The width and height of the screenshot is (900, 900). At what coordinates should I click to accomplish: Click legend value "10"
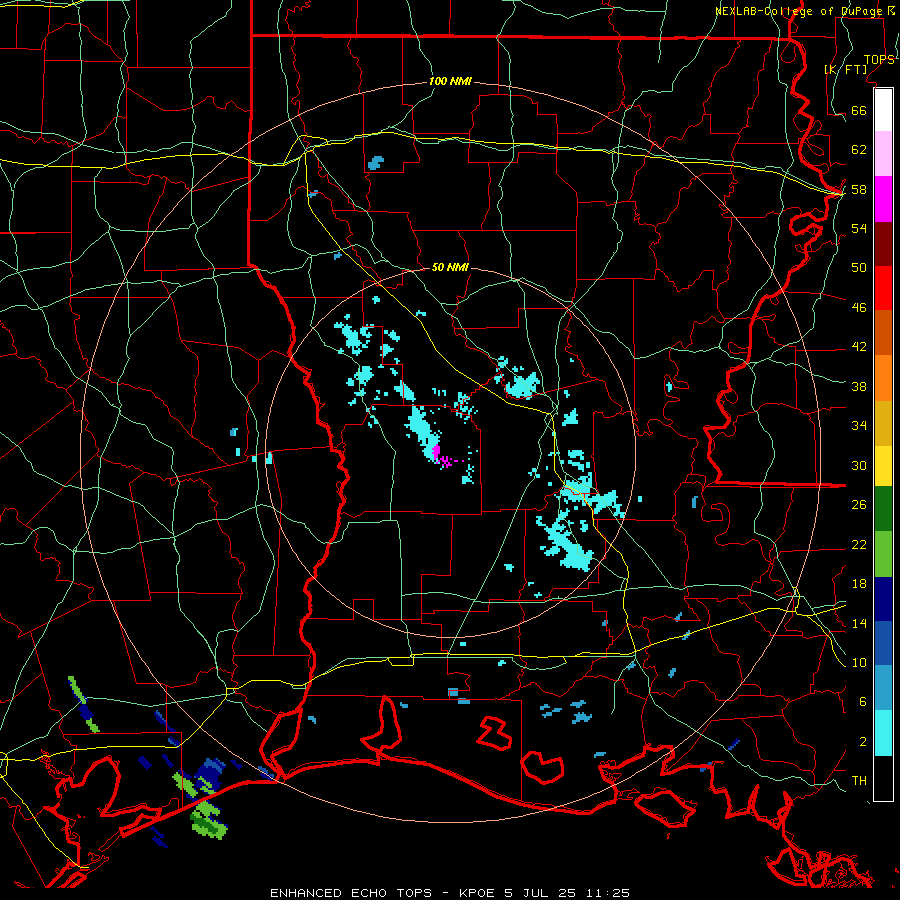[859, 663]
